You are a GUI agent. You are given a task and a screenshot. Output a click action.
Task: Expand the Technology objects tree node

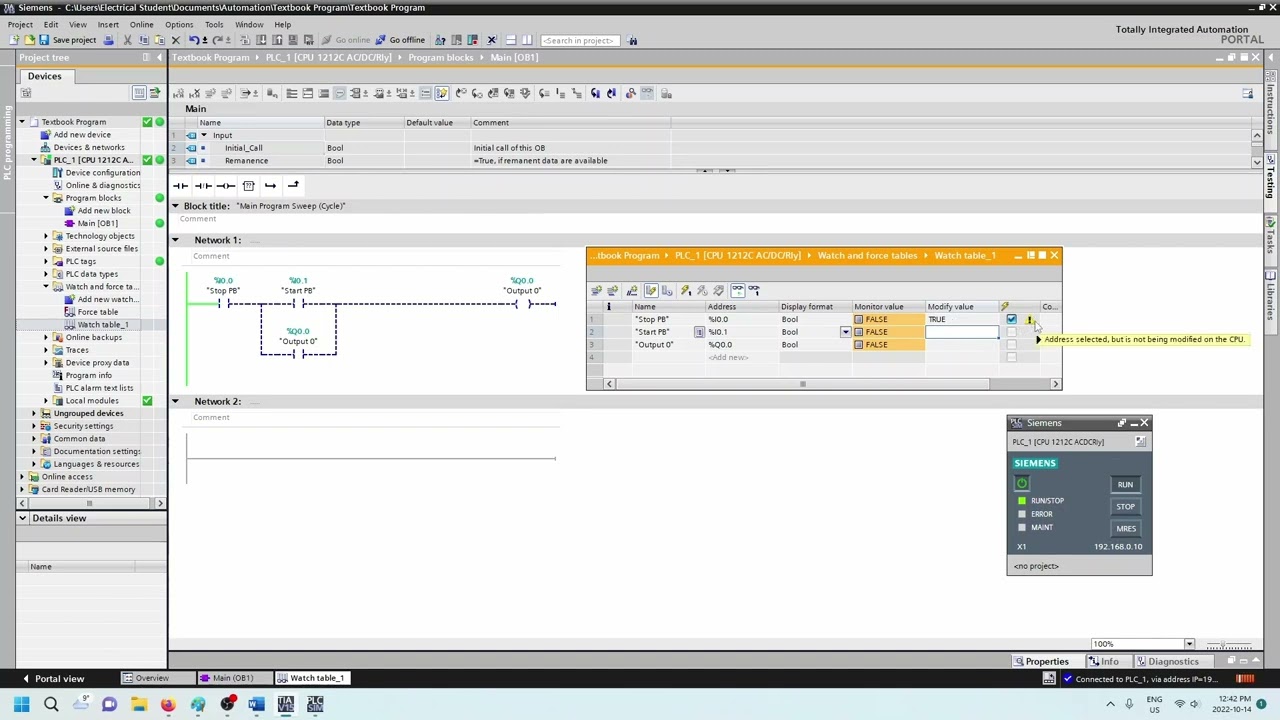[45, 236]
